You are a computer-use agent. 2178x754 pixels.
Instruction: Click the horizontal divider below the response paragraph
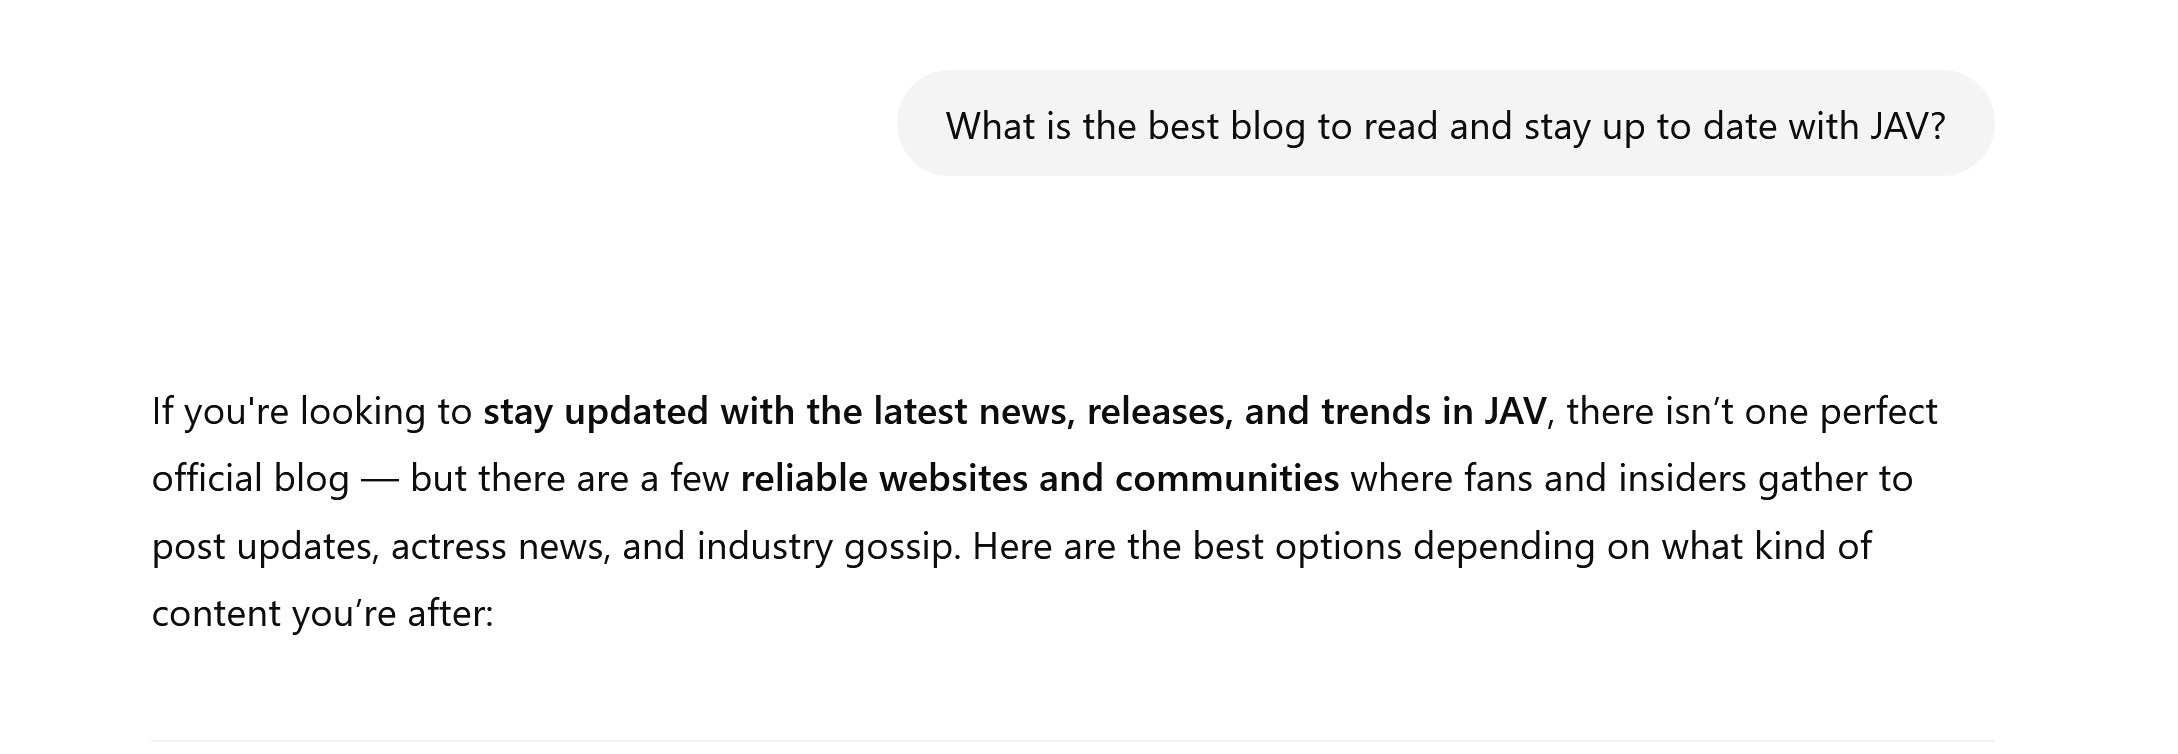pos(1072,741)
